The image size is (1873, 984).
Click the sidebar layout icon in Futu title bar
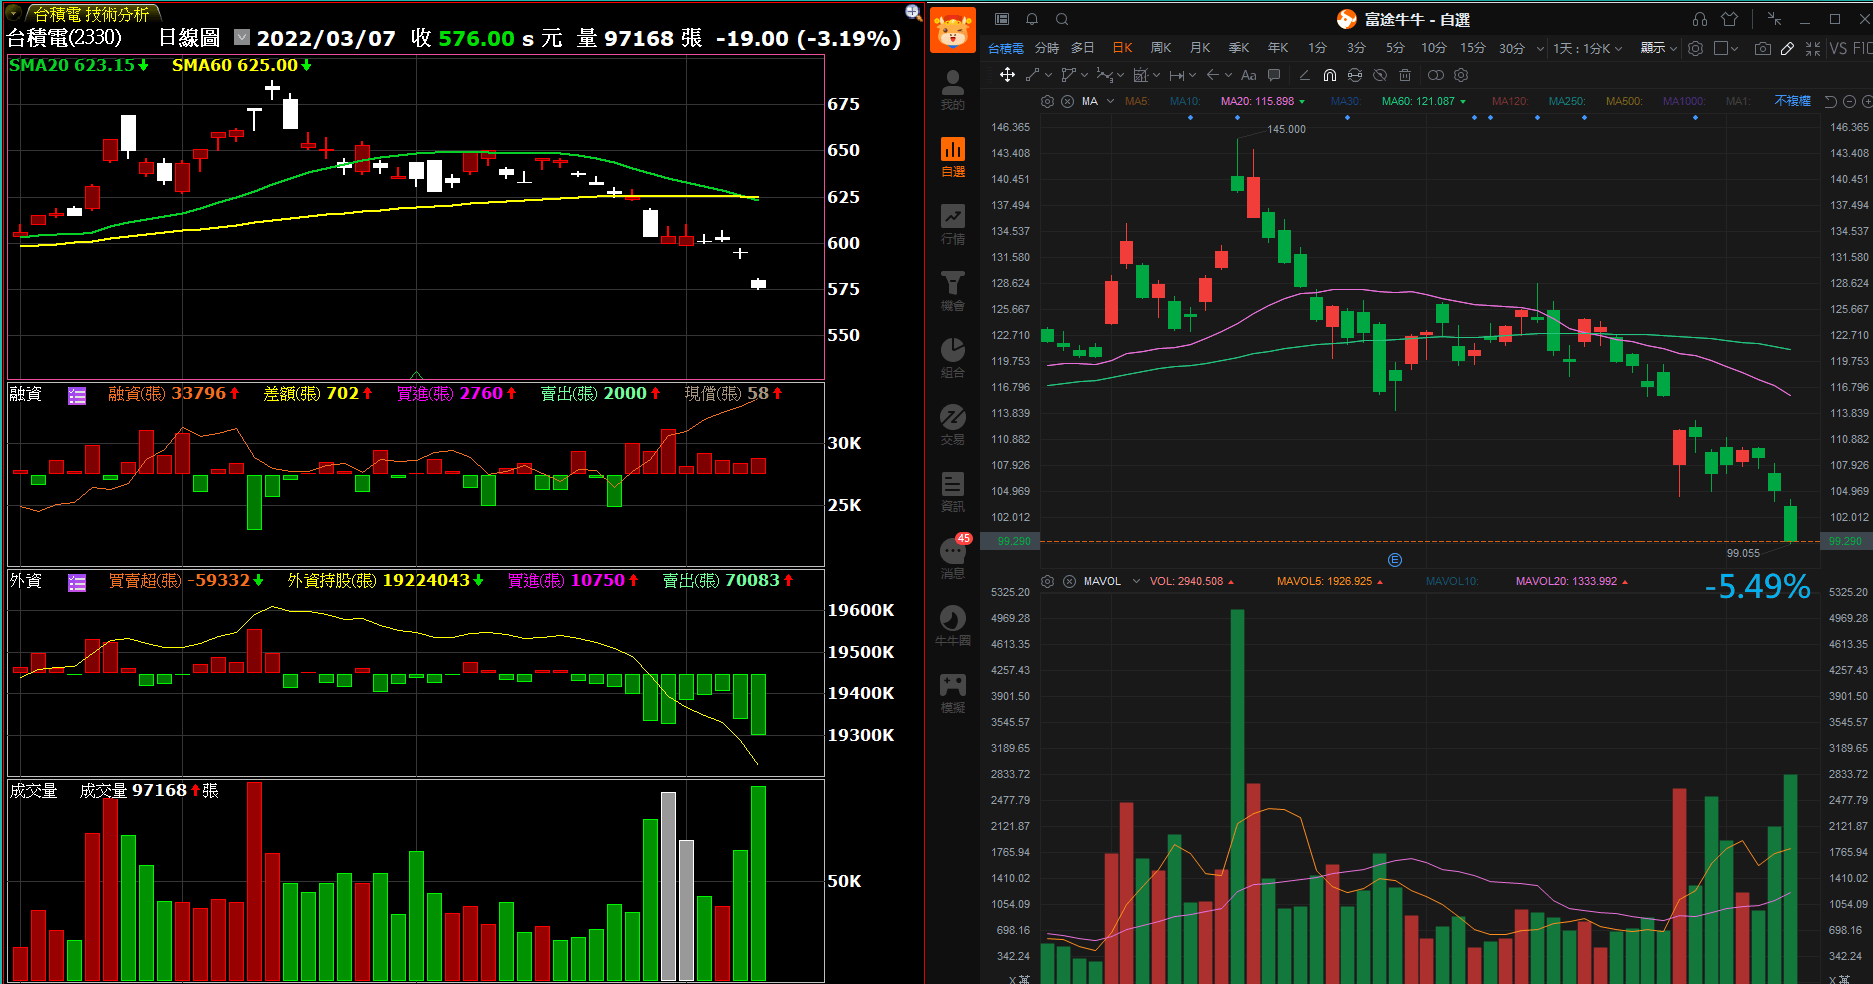(1002, 19)
